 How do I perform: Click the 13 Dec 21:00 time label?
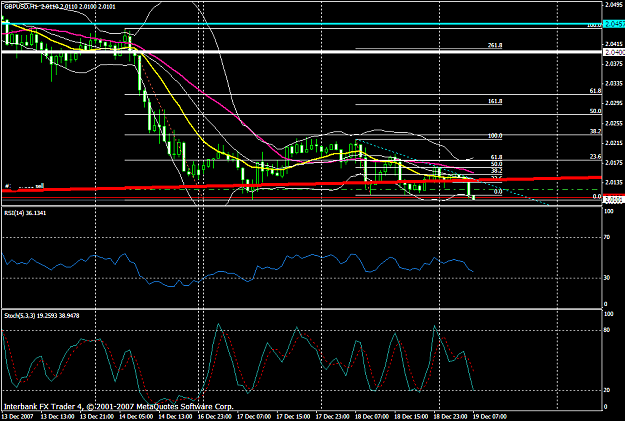[x=96, y=417]
